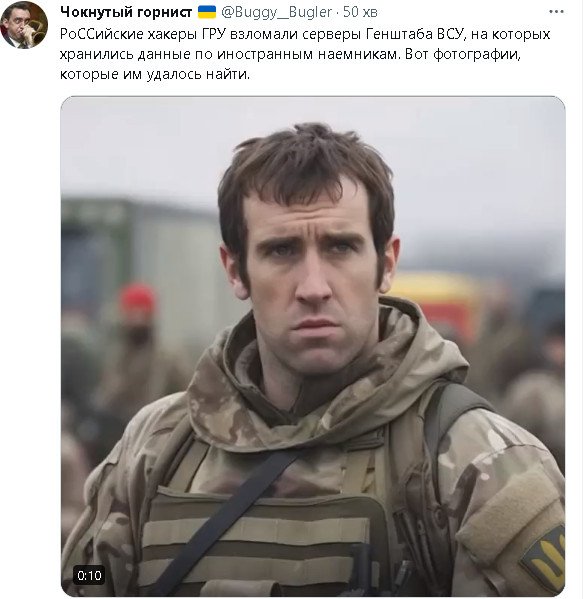Open the tweet via the 50 хв timestamp
This screenshot has height=599, width=583.
360,12
